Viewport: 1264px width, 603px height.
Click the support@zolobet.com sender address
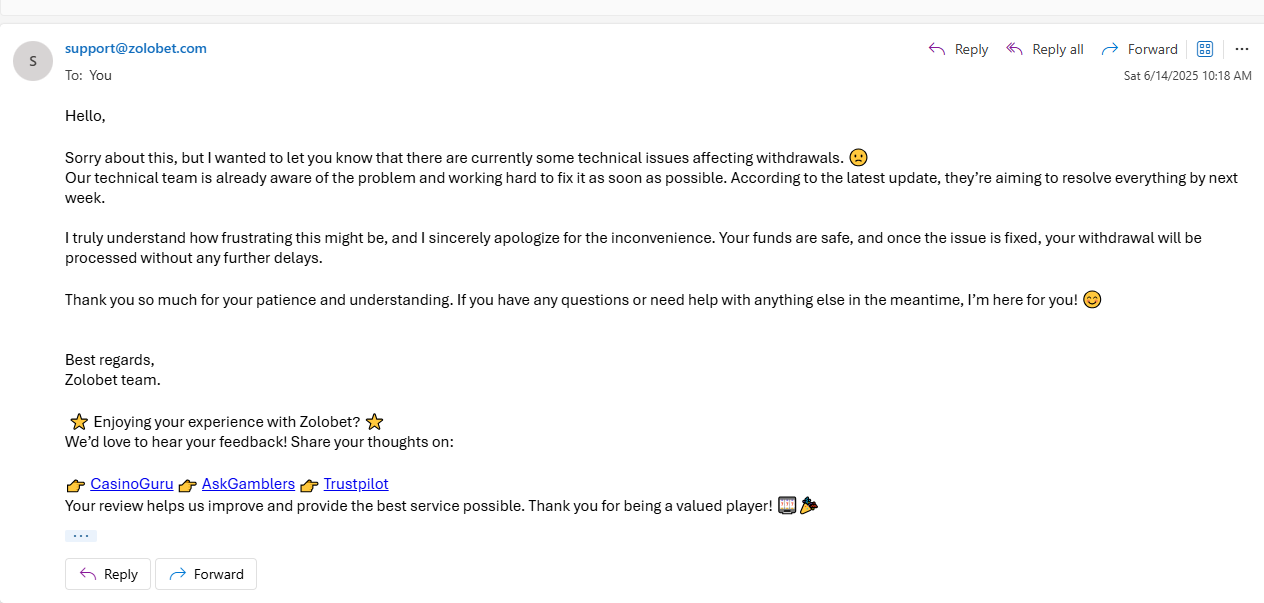tap(136, 48)
